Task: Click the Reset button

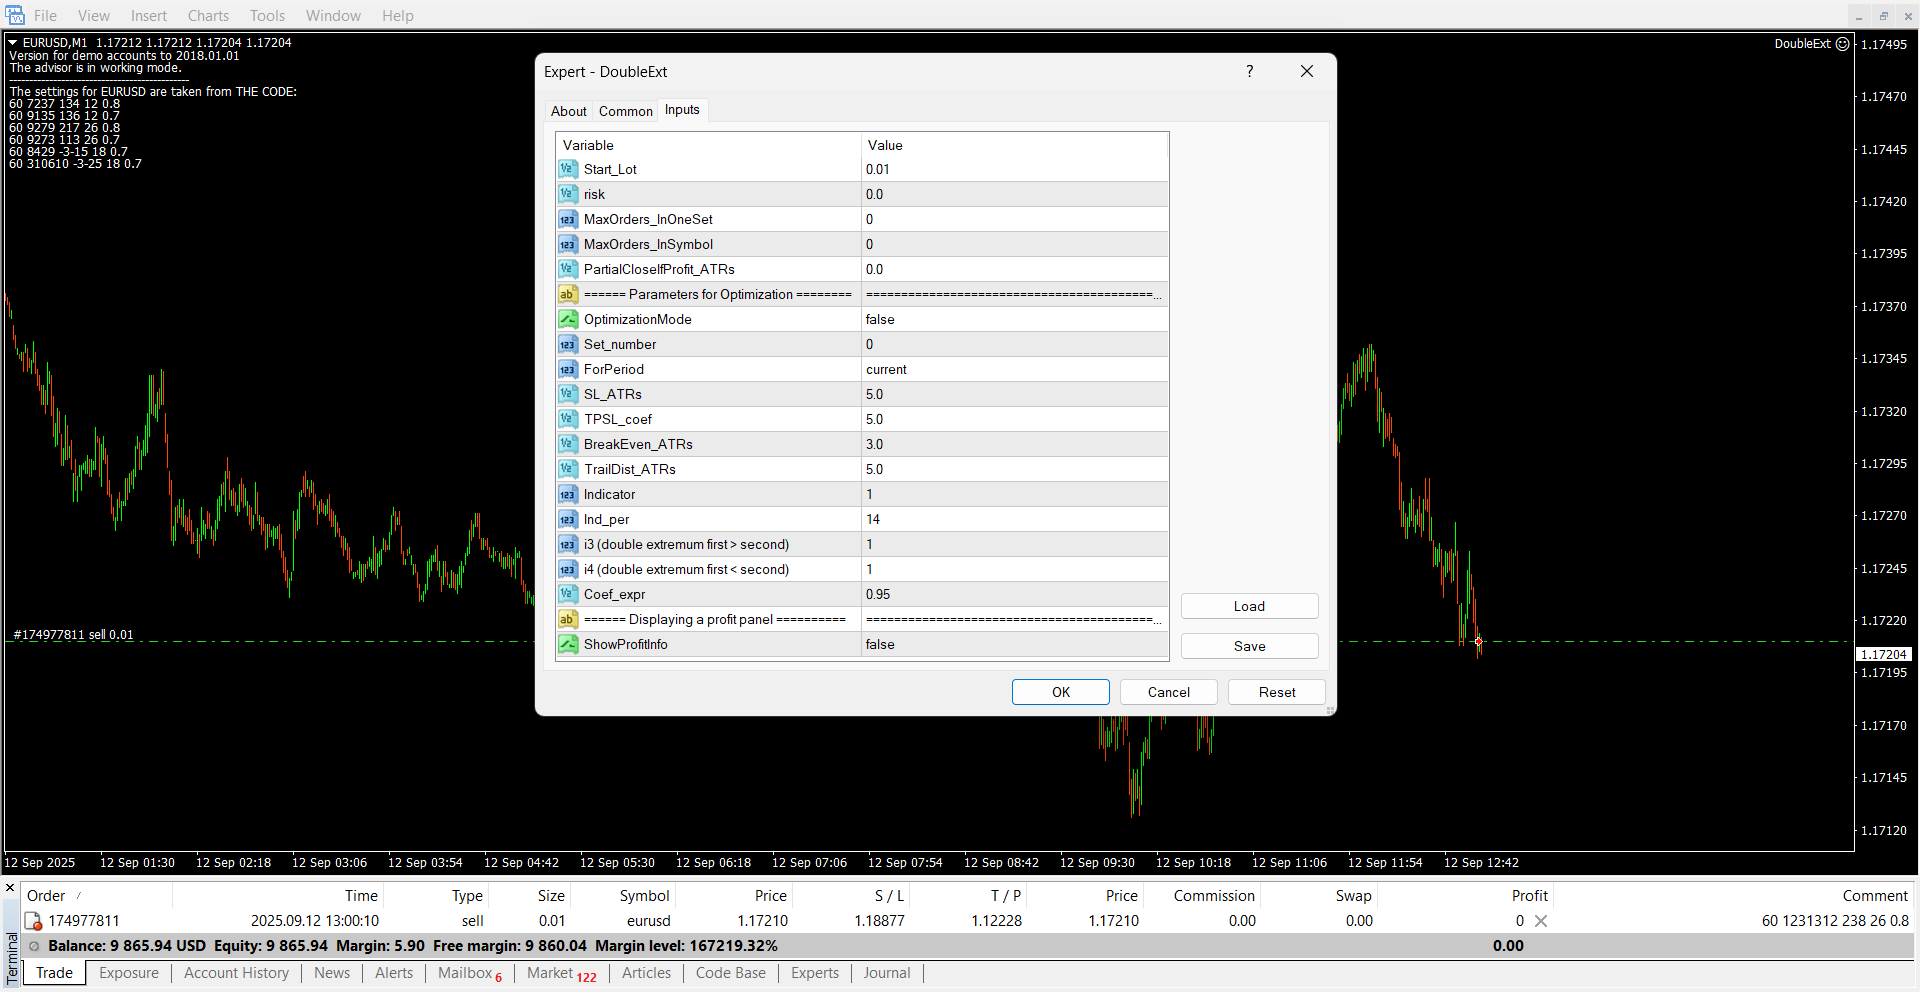Action: pyautogui.click(x=1276, y=692)
